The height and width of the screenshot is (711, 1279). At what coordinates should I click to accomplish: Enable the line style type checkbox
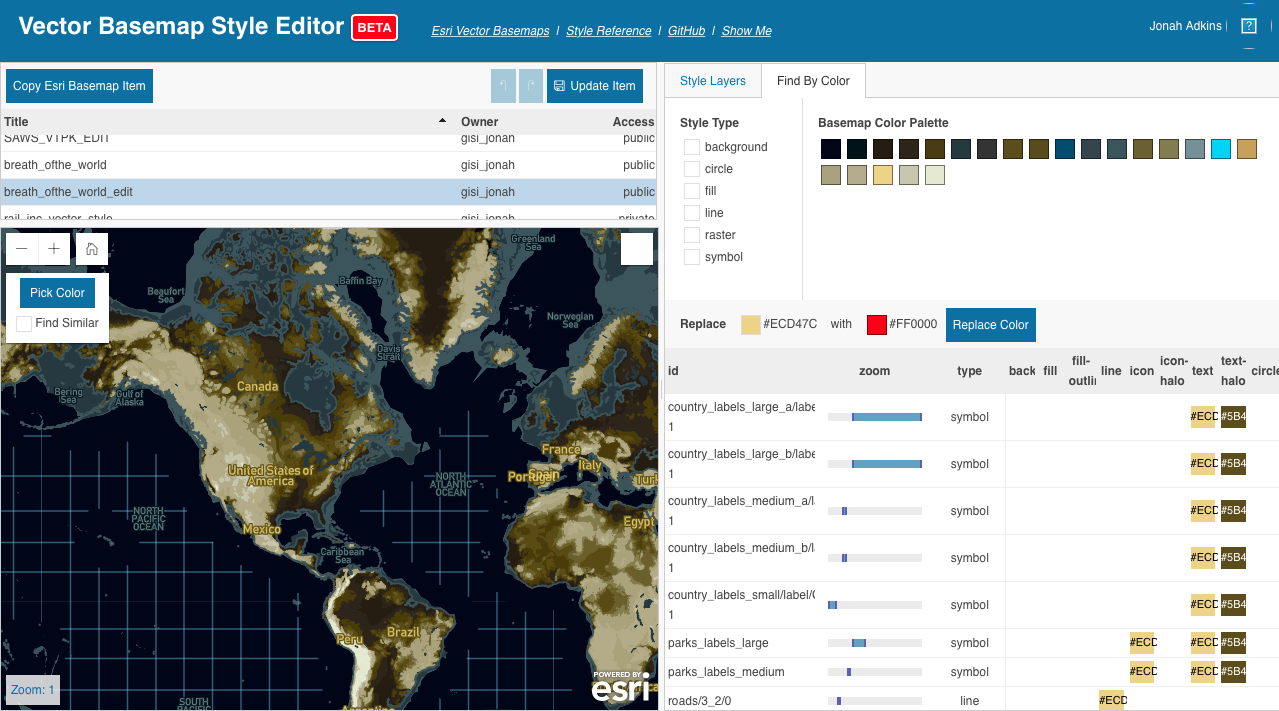[x=692, y=213]
